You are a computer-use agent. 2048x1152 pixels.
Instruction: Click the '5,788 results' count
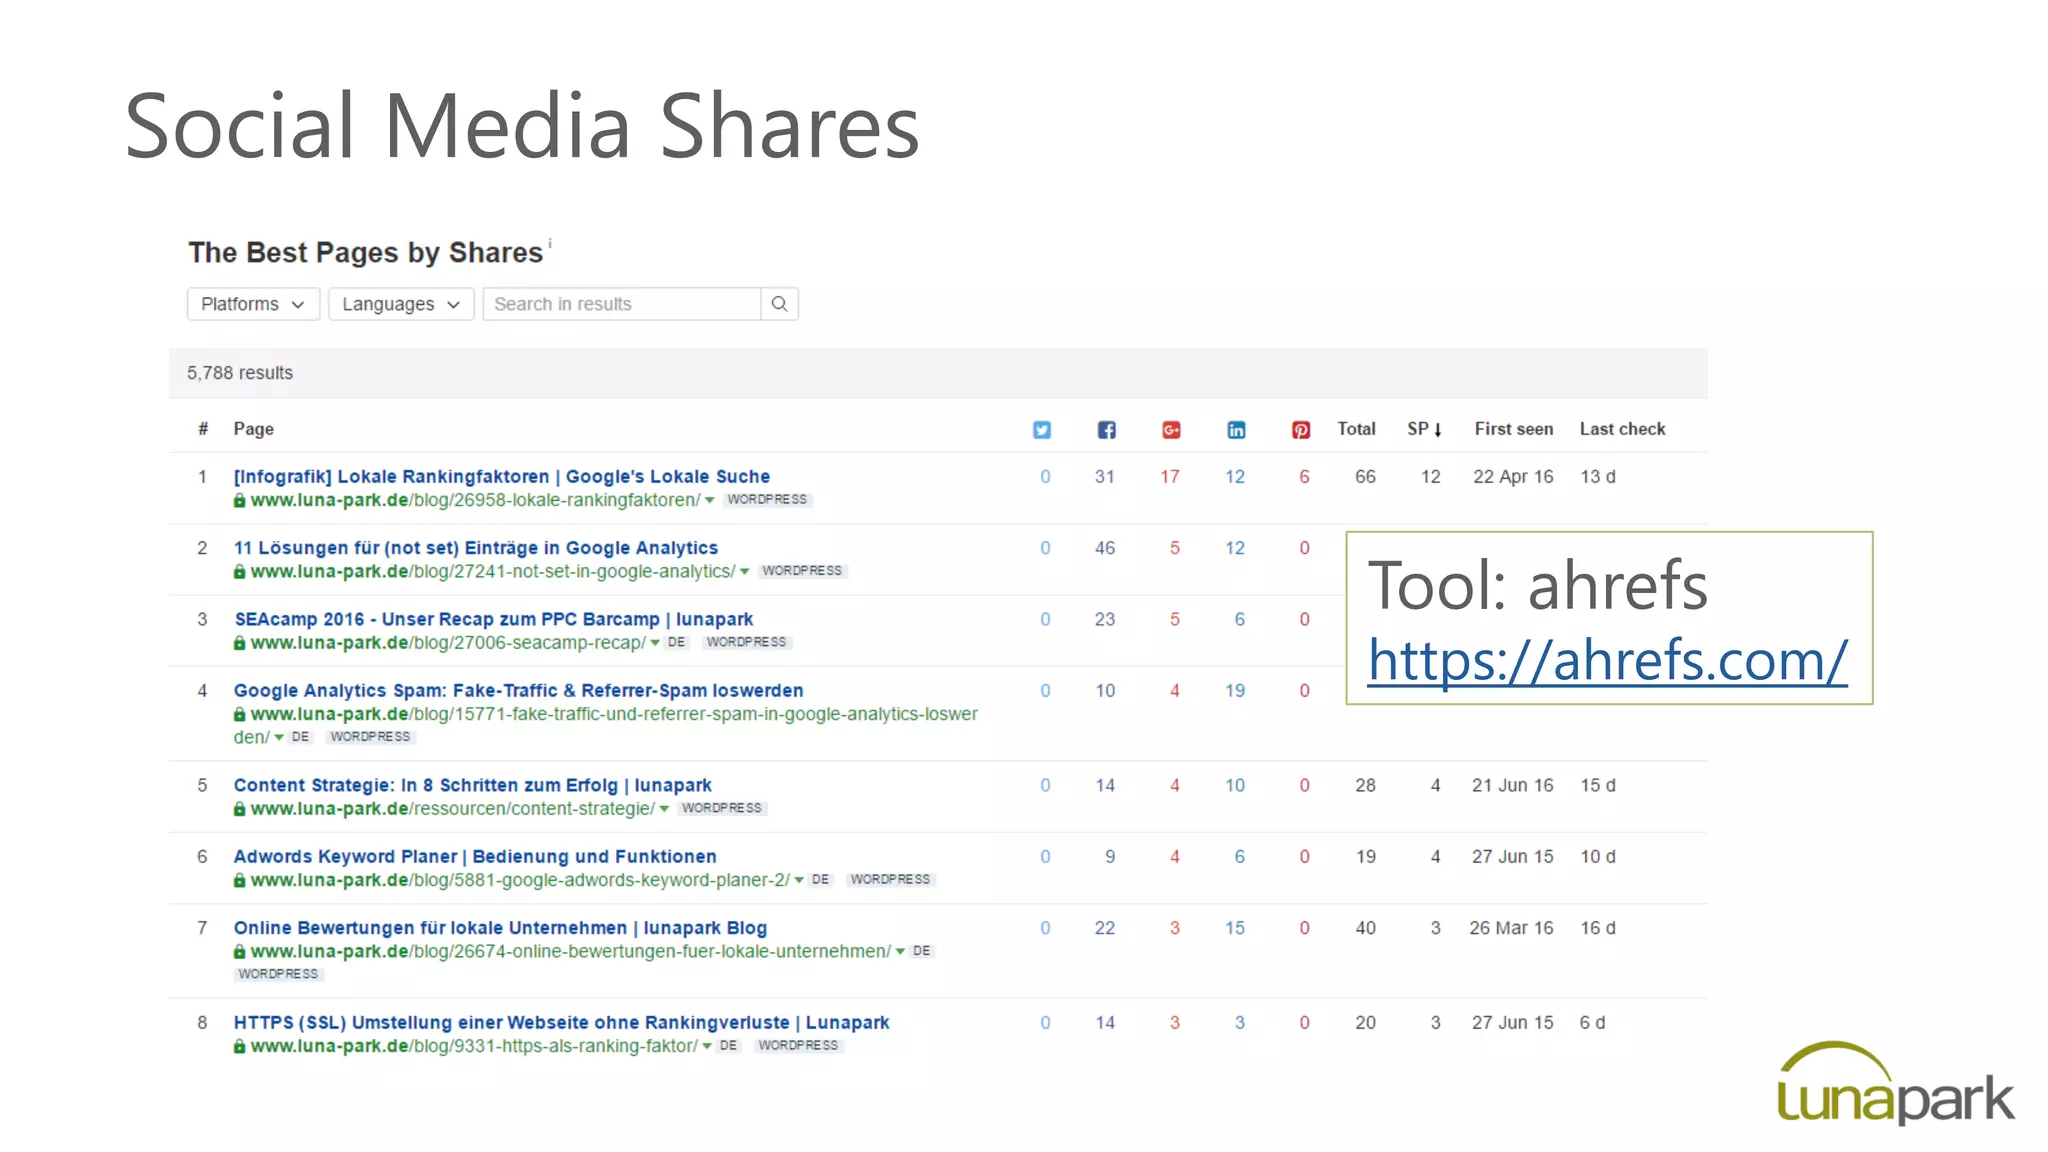point(240,373)
